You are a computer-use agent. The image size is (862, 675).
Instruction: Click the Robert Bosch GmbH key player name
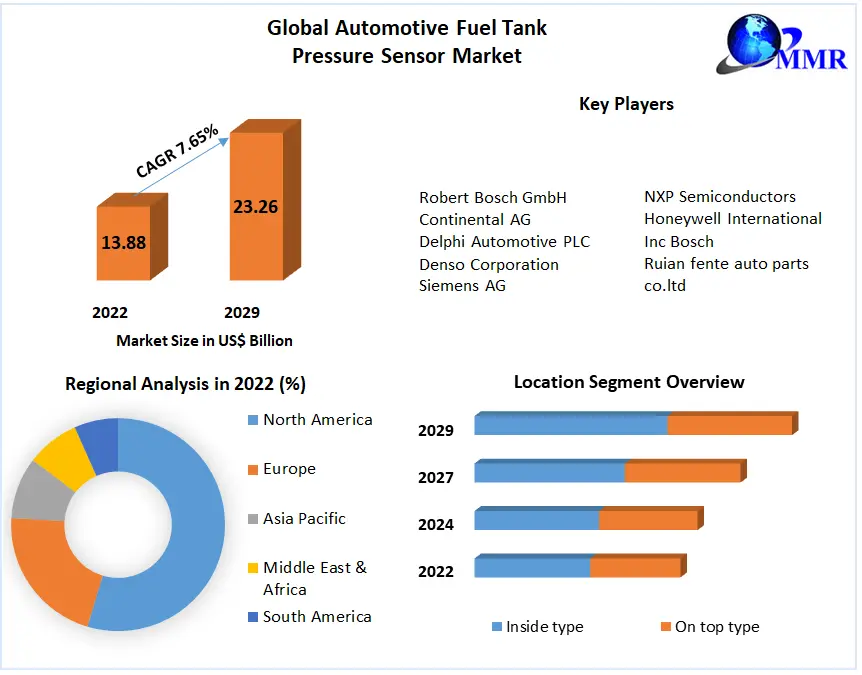[x=492, y=197]
